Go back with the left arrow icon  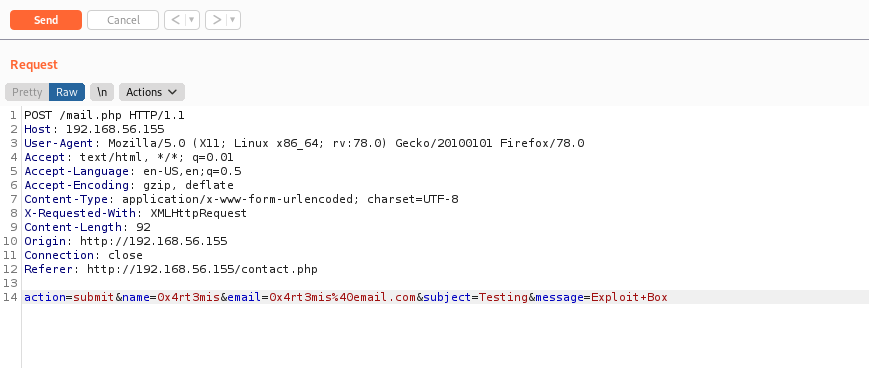coord(176,20)
